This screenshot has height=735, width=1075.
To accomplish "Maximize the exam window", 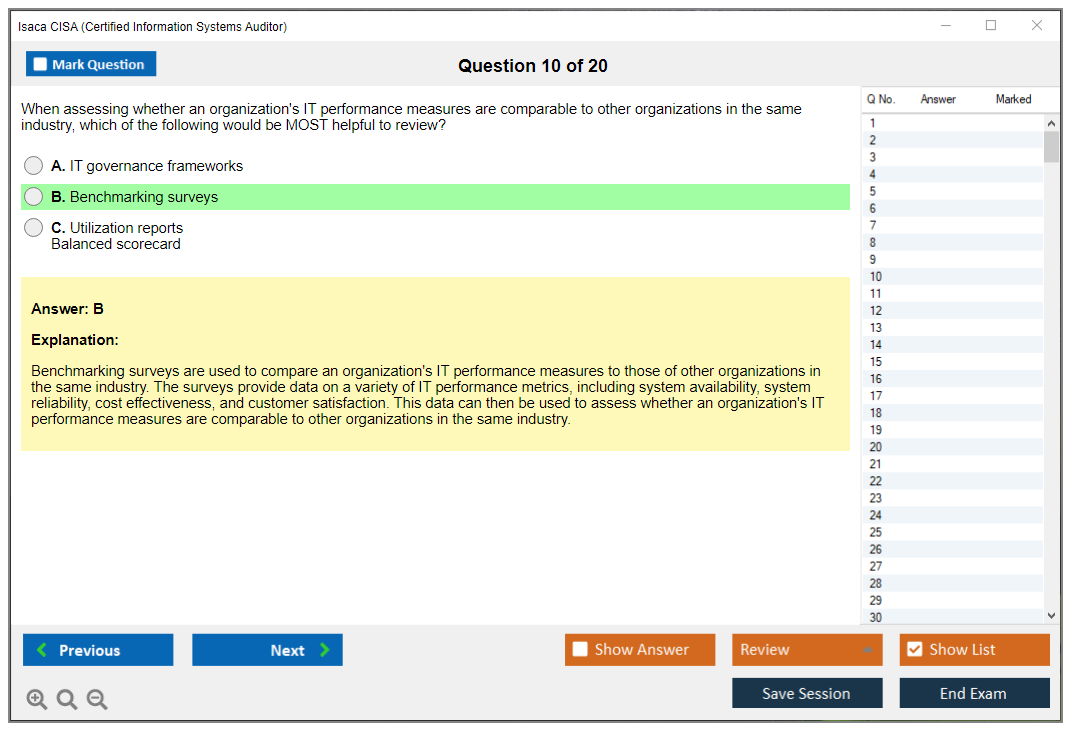I will click(991, 26).
